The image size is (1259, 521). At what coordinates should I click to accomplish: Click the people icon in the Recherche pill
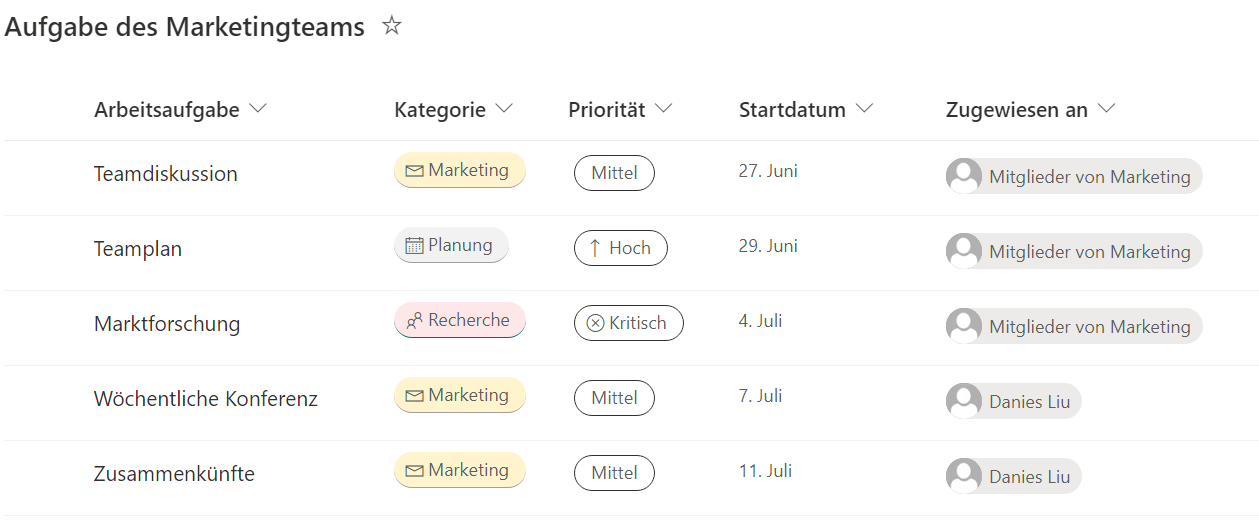tap(414, 321)
